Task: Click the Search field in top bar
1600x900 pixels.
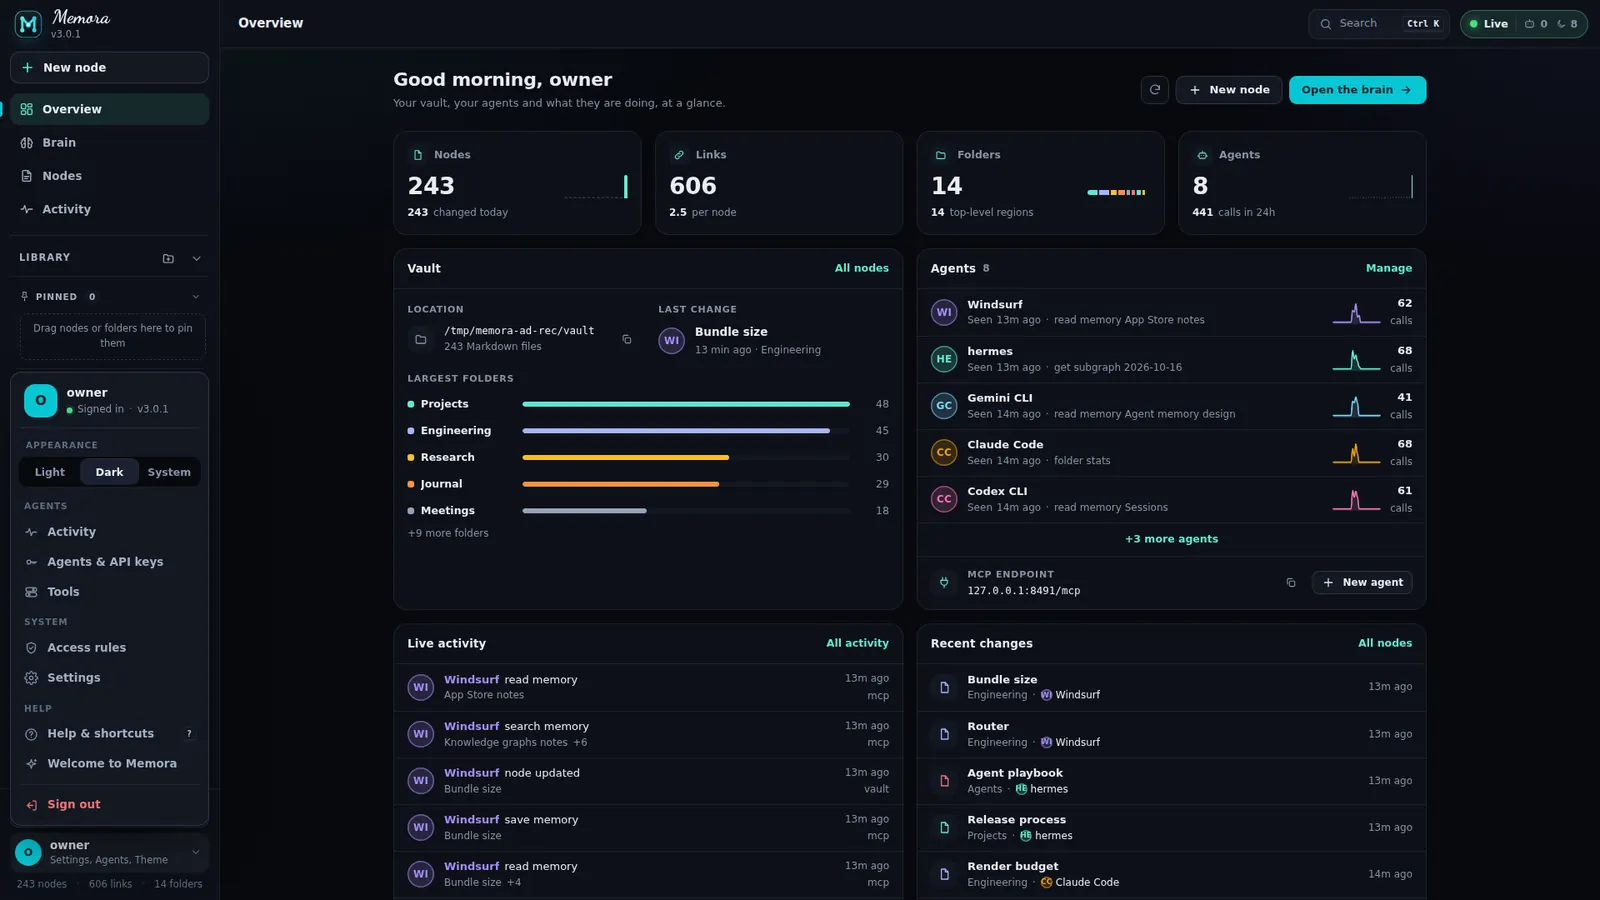Action: [x=1379, y=24]
